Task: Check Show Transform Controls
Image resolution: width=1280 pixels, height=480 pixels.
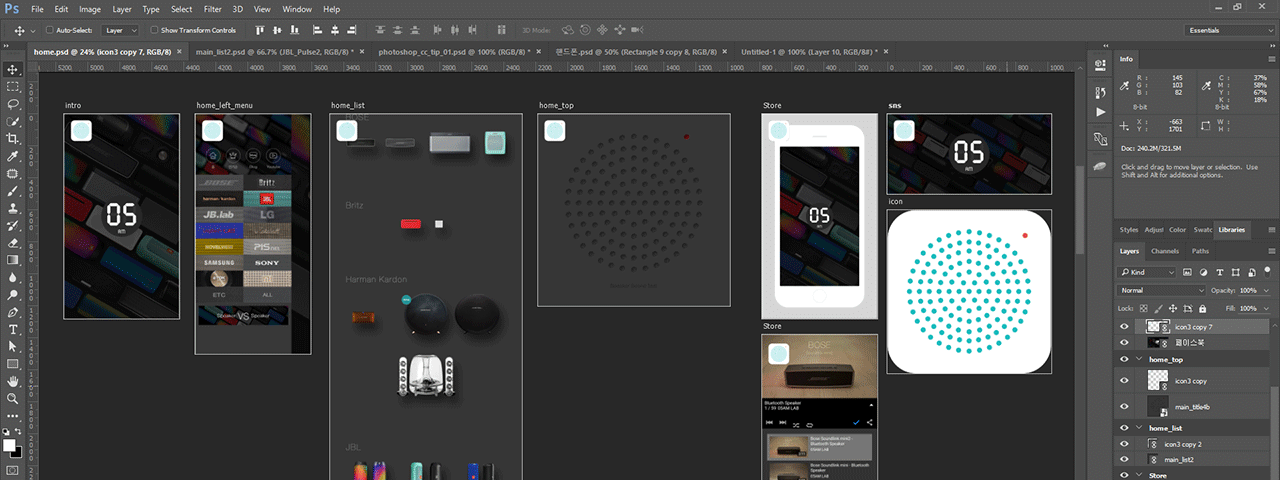Action: [x=154, y=30]
